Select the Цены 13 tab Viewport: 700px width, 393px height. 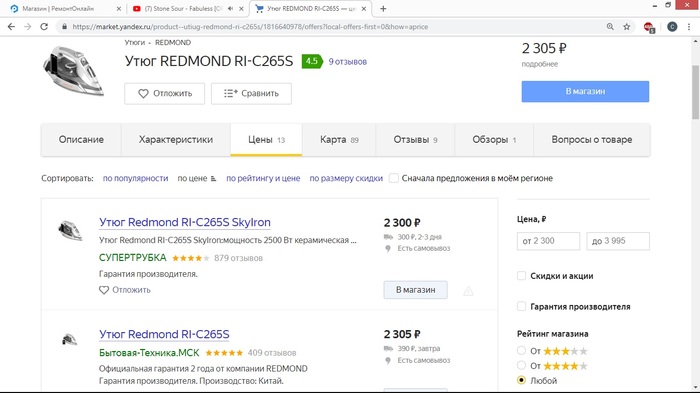click(x=266, y=140)
